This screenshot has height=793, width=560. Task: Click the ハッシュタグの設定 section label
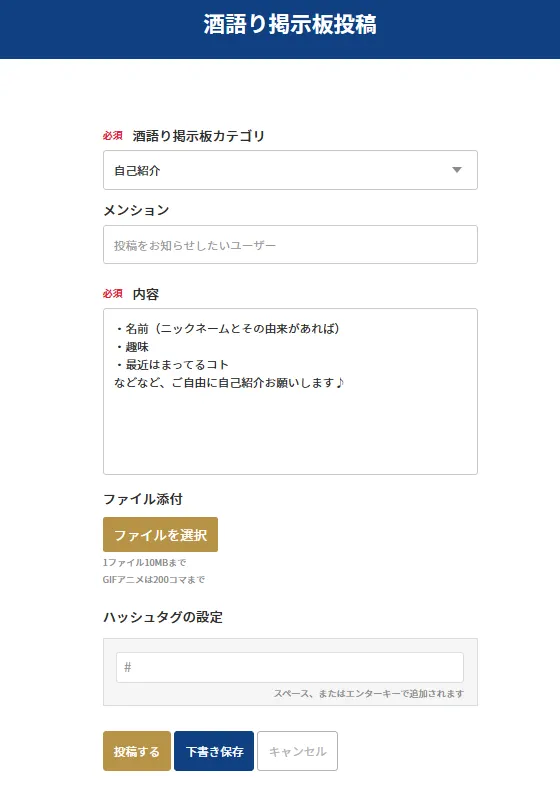(163, 617)
